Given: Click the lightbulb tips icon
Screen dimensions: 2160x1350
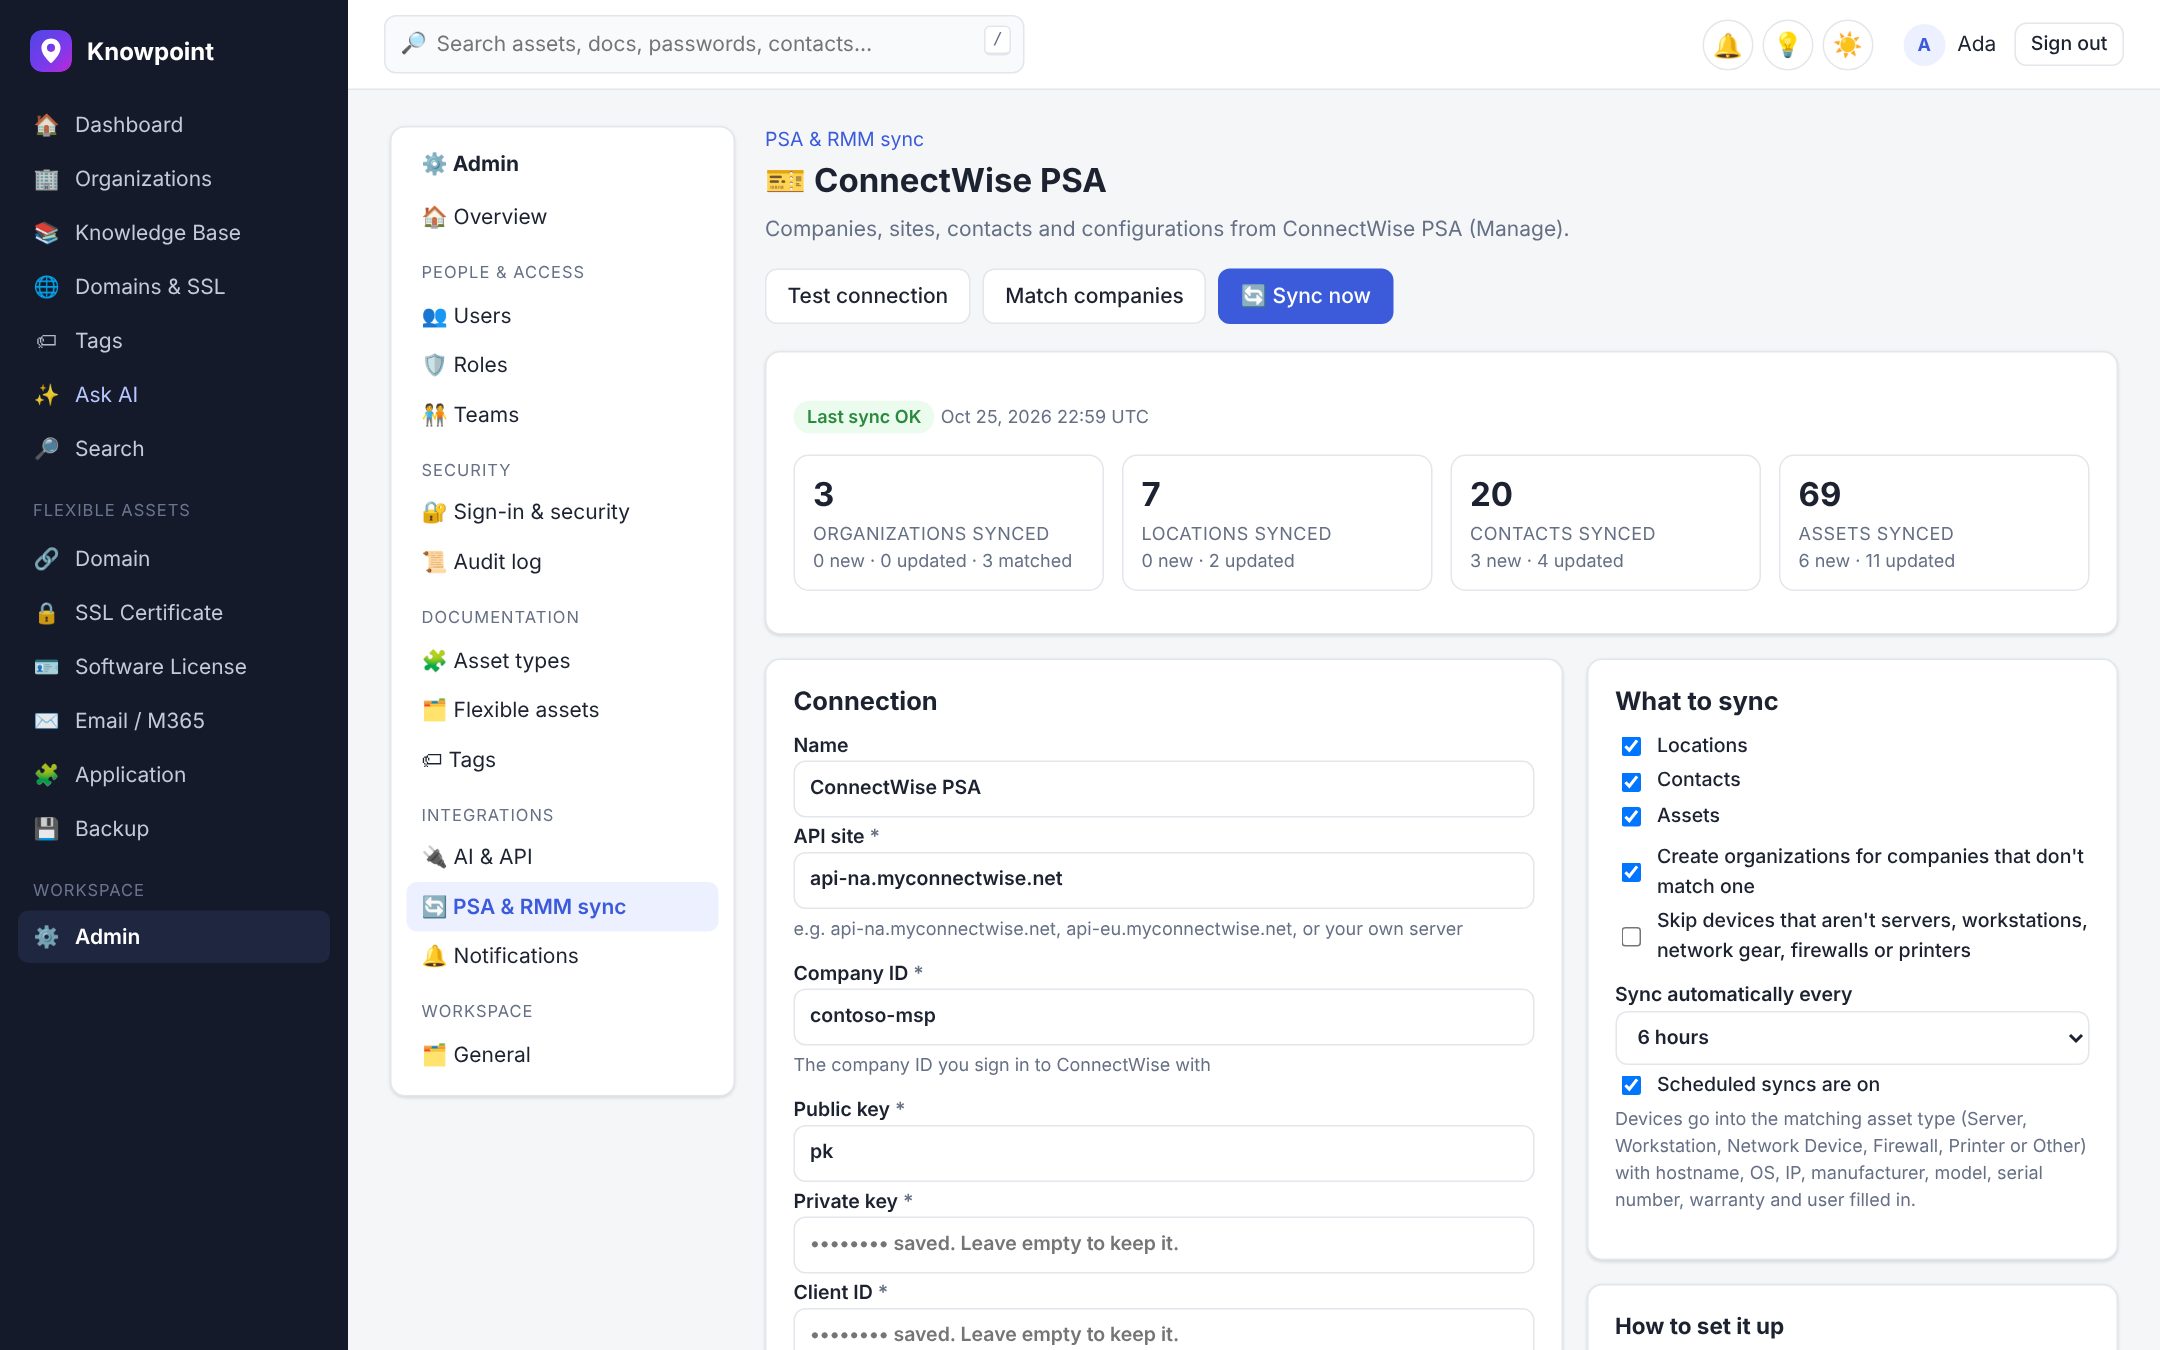Looking at the screenshot, I should pos(1787,45).
